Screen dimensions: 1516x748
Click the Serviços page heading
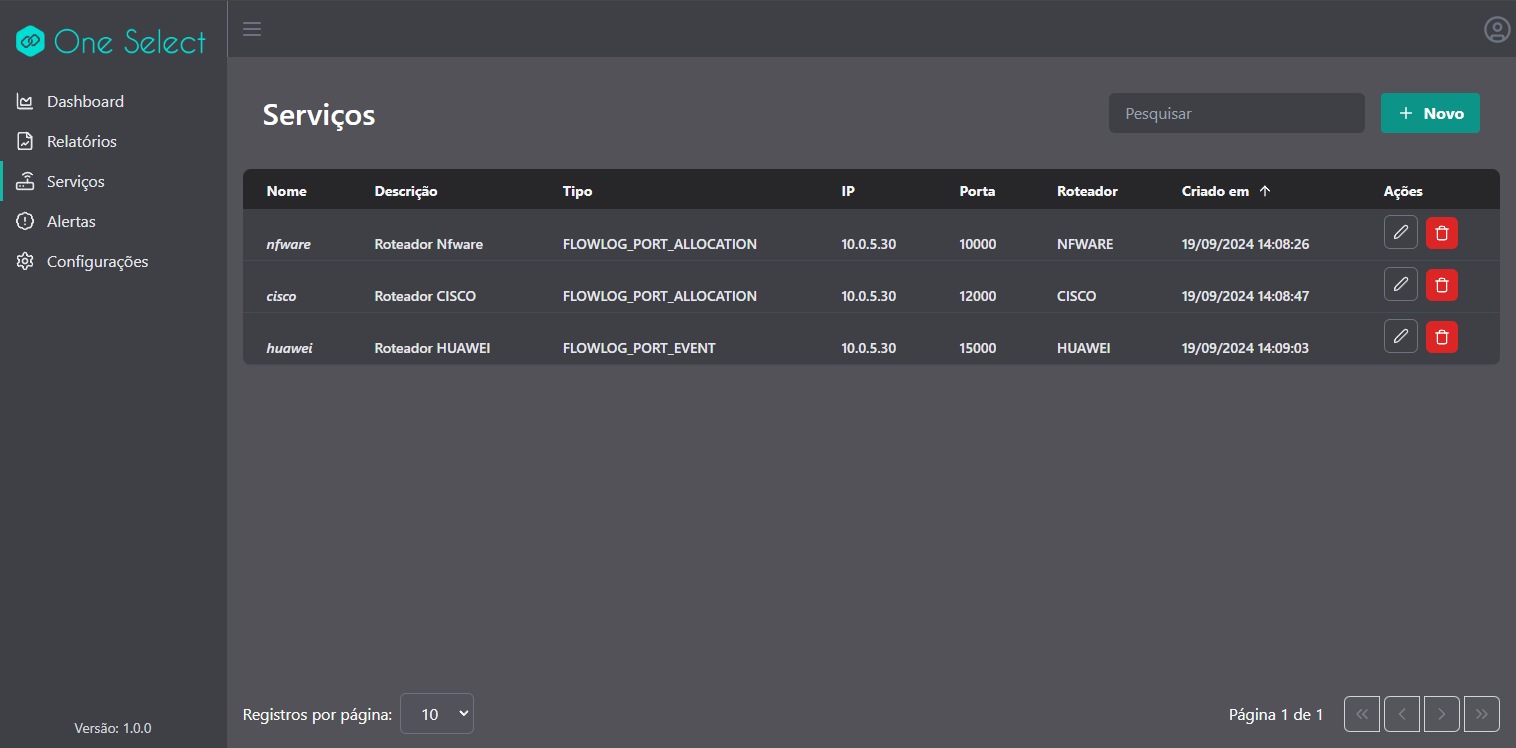coord(319,115)
